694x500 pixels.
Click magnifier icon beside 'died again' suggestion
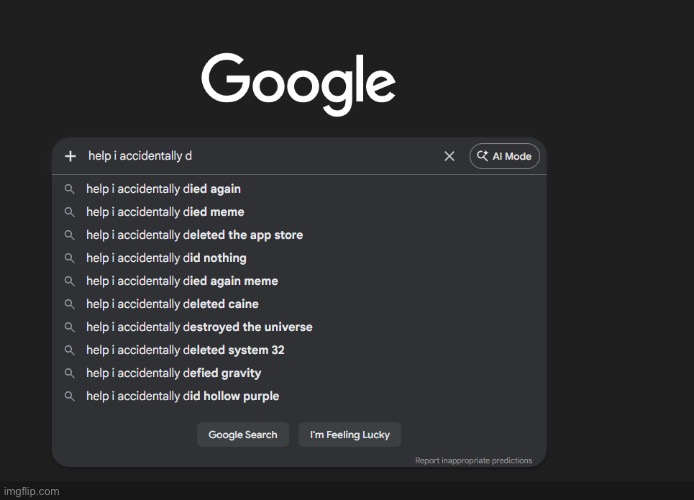pyautogui.click(x=70, y=189)
